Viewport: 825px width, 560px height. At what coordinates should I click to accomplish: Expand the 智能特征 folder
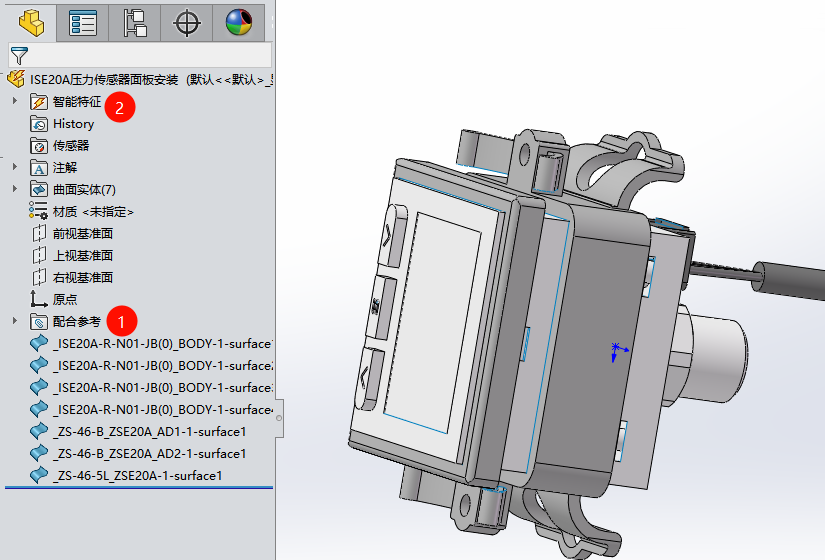pyautogui.click(x=14, y=101)
